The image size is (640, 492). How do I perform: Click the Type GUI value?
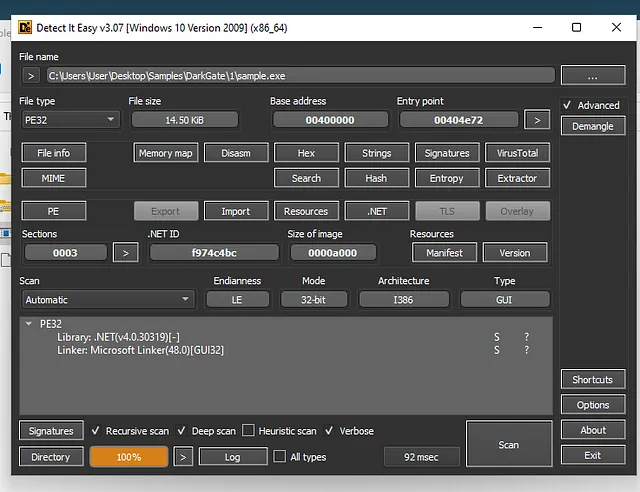pos(504,300)
